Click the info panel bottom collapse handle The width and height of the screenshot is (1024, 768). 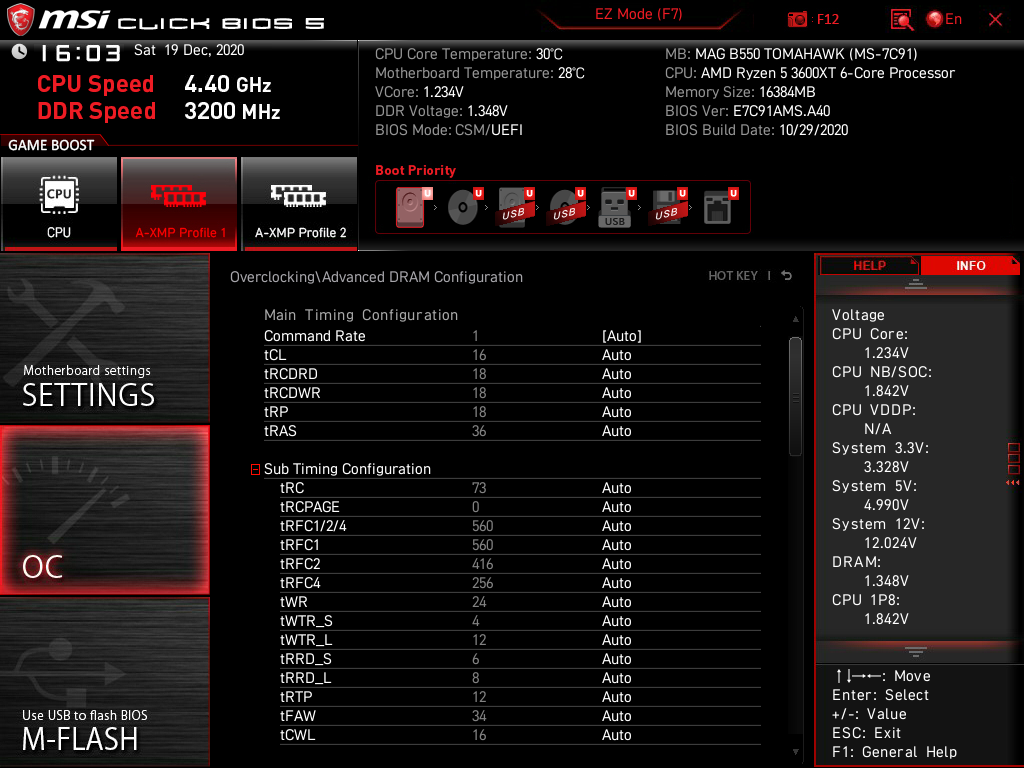[916, 652]
